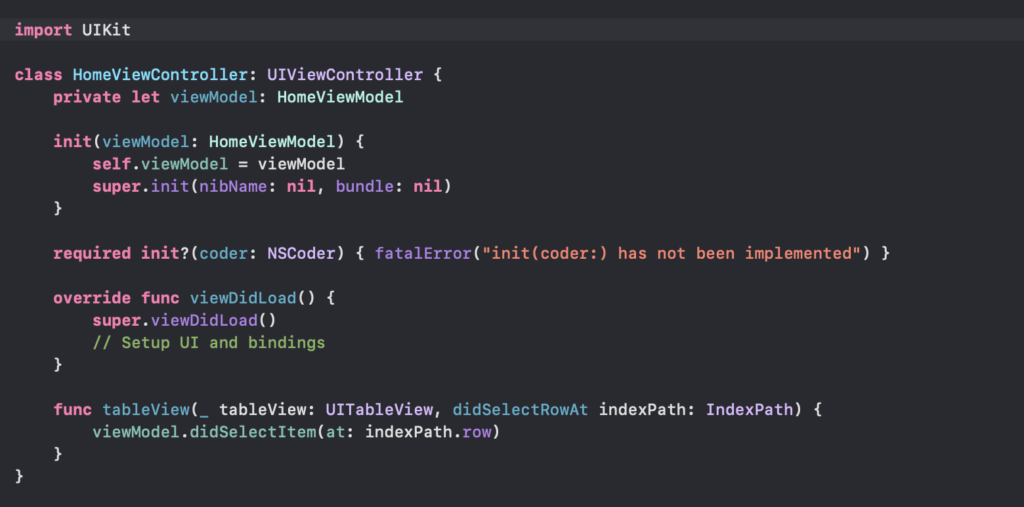Click the 'override' keyword
Image resolution: width=1024 pixels, height=507 pixels.
92,298
